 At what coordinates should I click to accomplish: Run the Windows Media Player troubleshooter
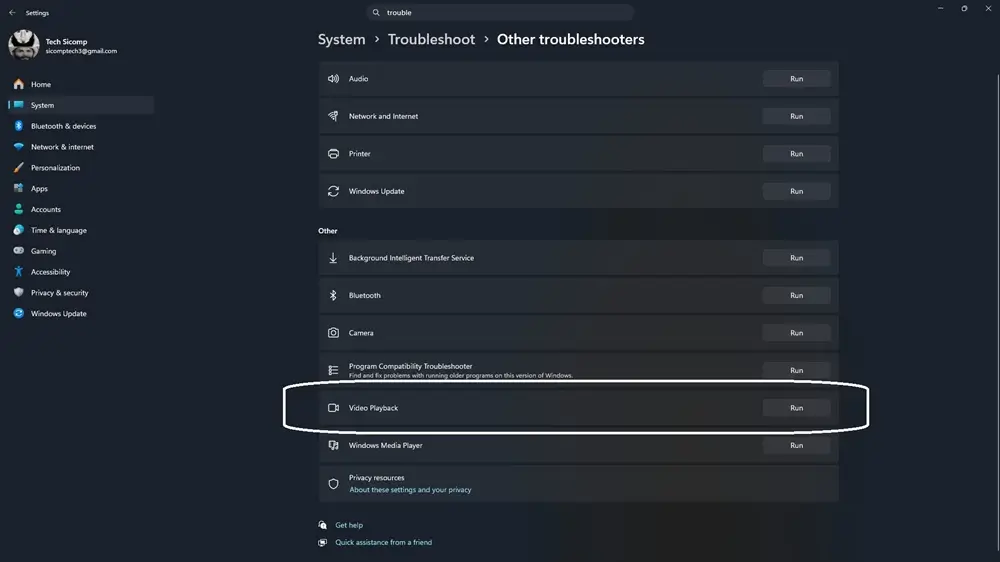tap(797, 445)
